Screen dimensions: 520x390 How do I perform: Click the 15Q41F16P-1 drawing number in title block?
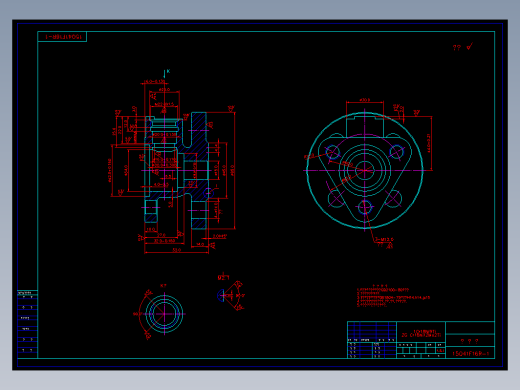pos(470,353)
